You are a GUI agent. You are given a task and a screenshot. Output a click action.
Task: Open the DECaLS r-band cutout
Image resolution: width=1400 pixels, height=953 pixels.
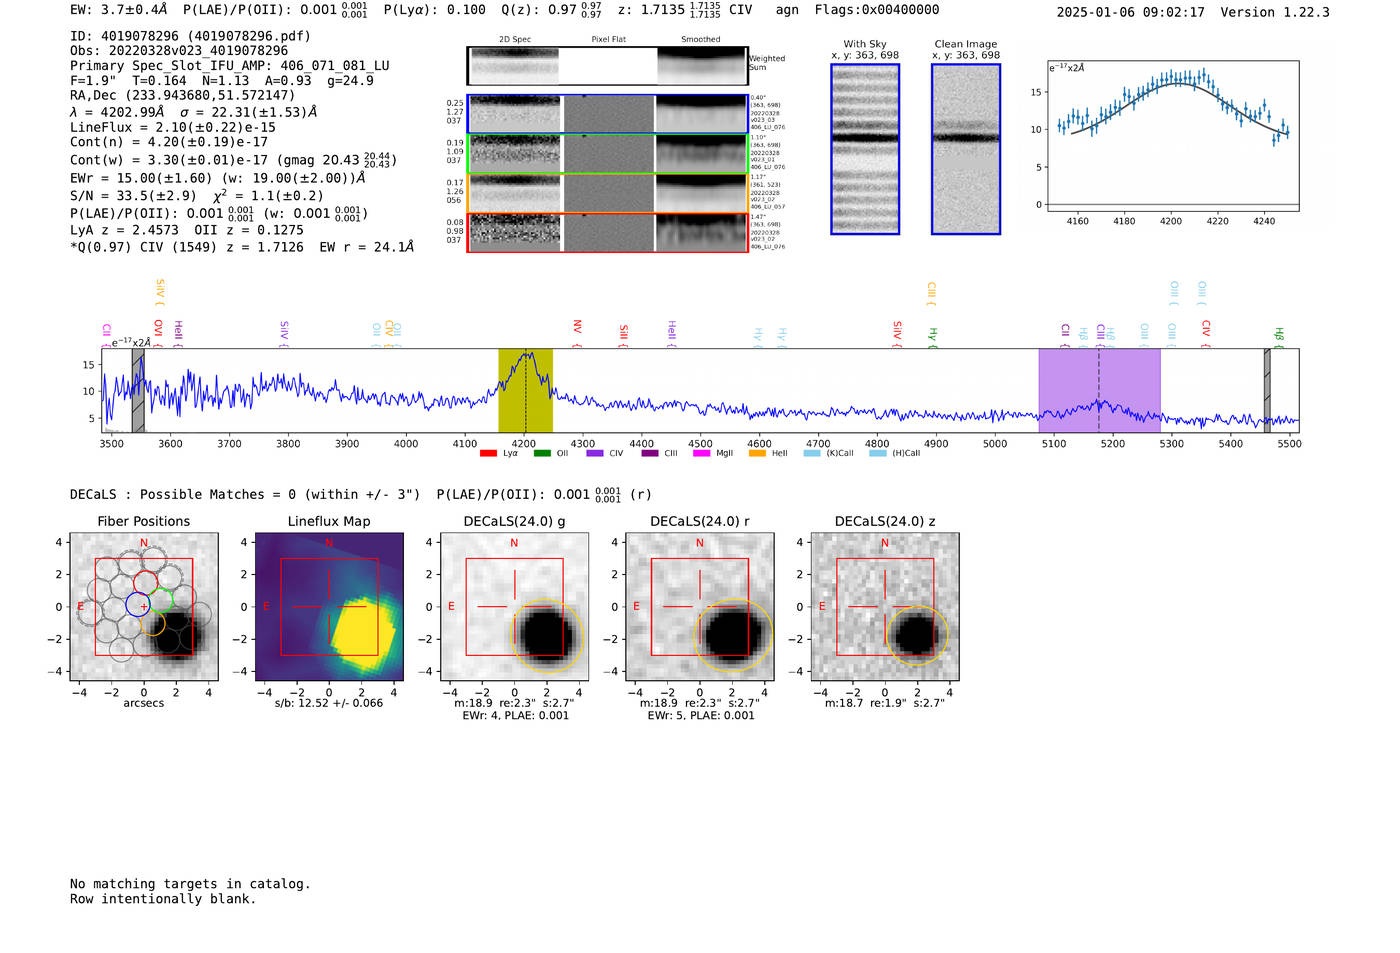(x=699, y=607)
